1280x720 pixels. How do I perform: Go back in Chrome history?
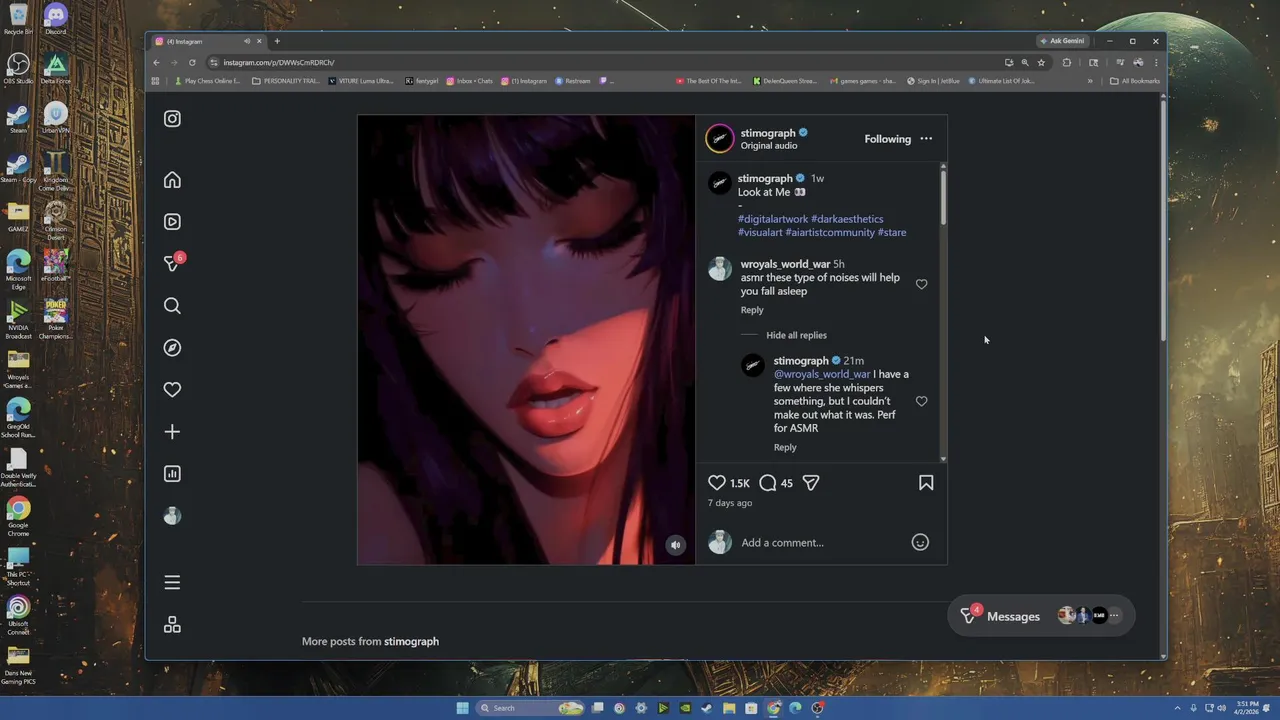156,62
